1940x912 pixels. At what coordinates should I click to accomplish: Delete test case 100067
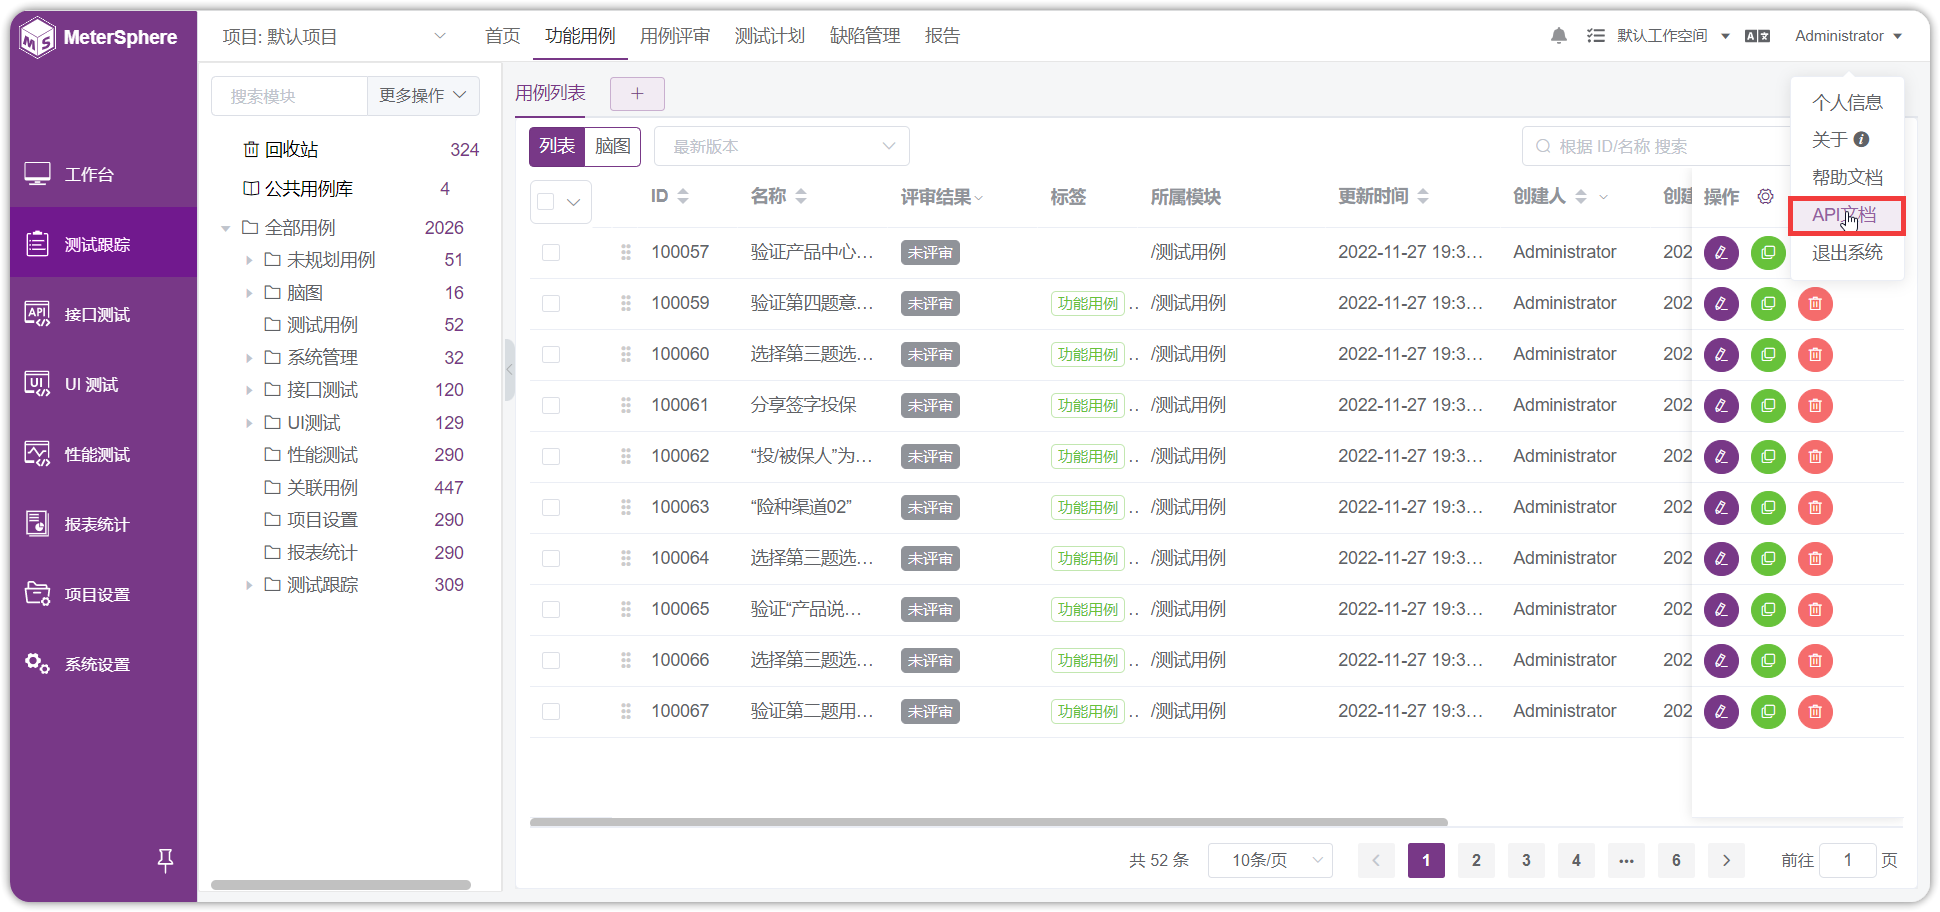click(1815, 712)
